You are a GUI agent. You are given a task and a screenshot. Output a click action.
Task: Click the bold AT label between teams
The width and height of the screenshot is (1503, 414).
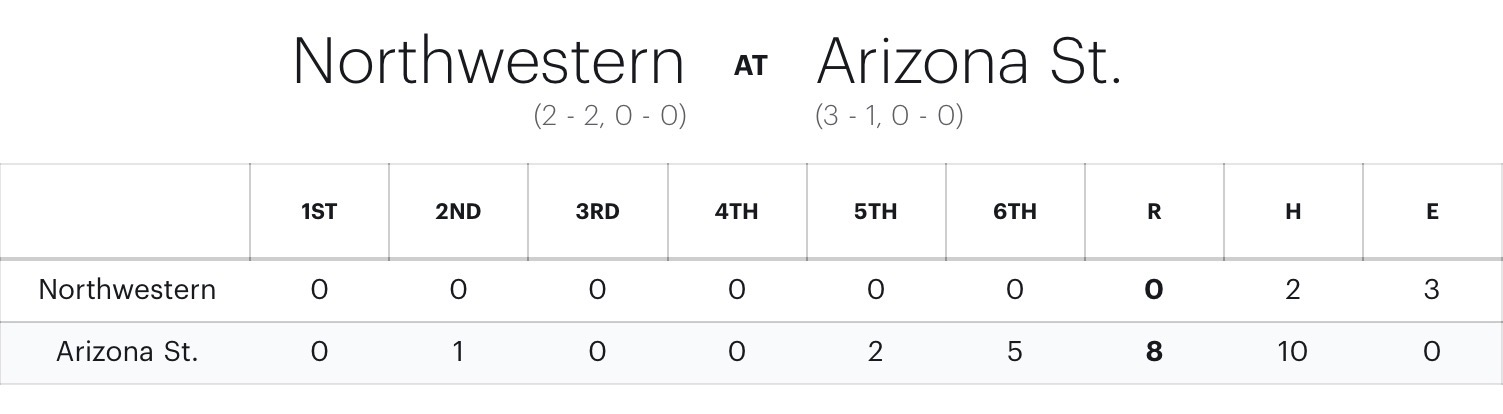pyautogui.click(x=751, y=66)
